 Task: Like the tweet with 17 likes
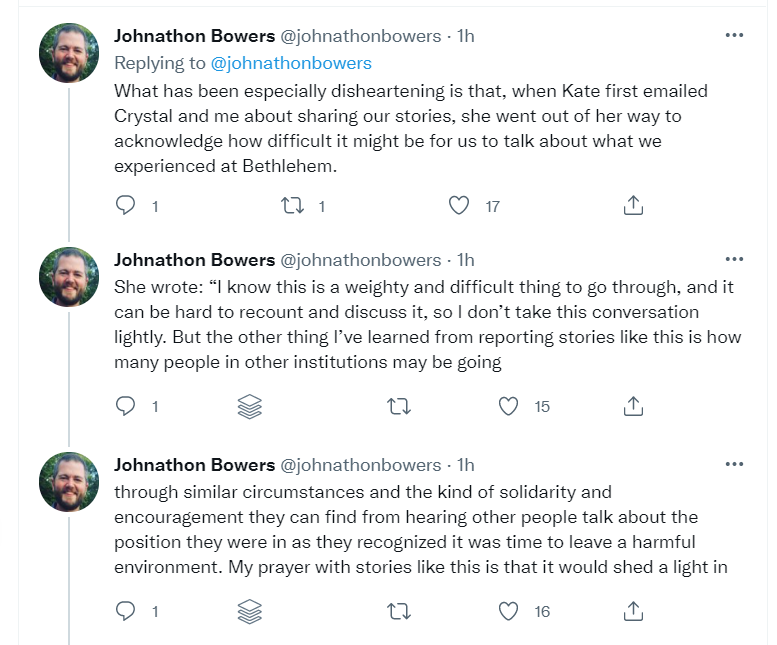(x=459, y=206)
